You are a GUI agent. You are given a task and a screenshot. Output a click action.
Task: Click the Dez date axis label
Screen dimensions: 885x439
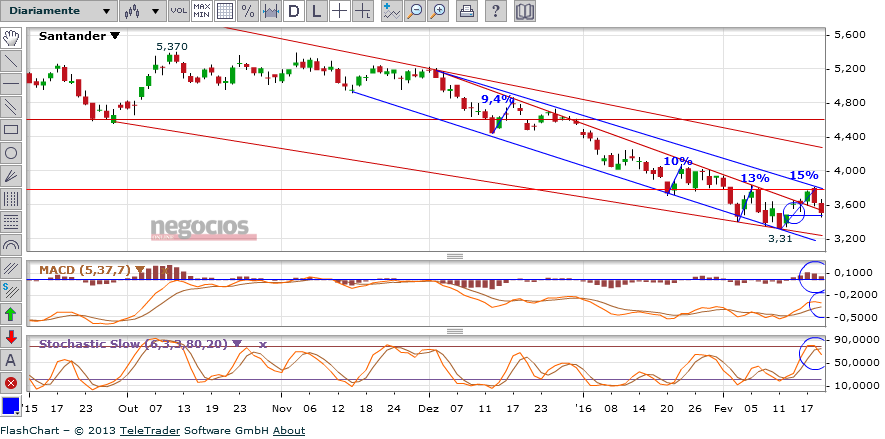429,409
